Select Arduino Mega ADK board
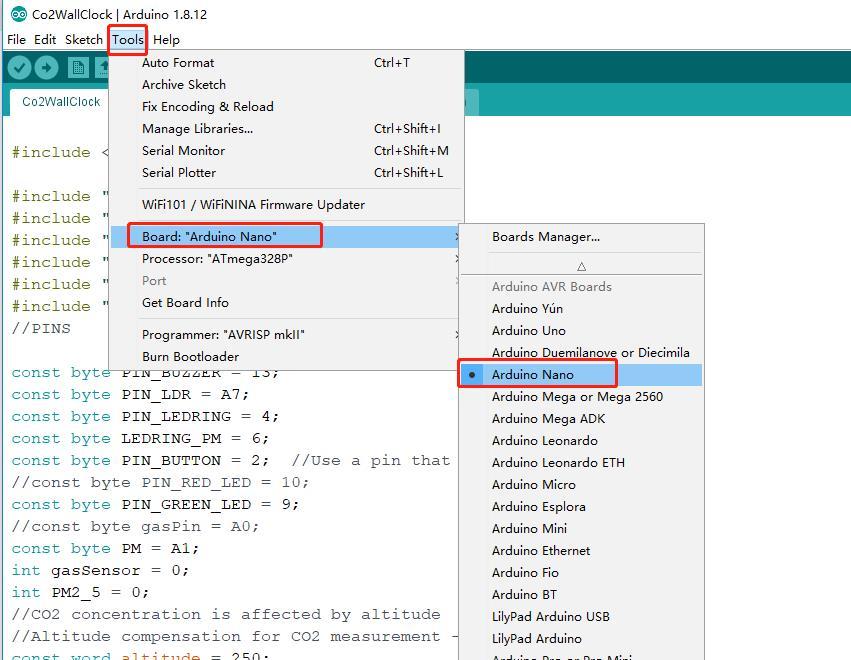The image size is (851, 660). [581, 418]
